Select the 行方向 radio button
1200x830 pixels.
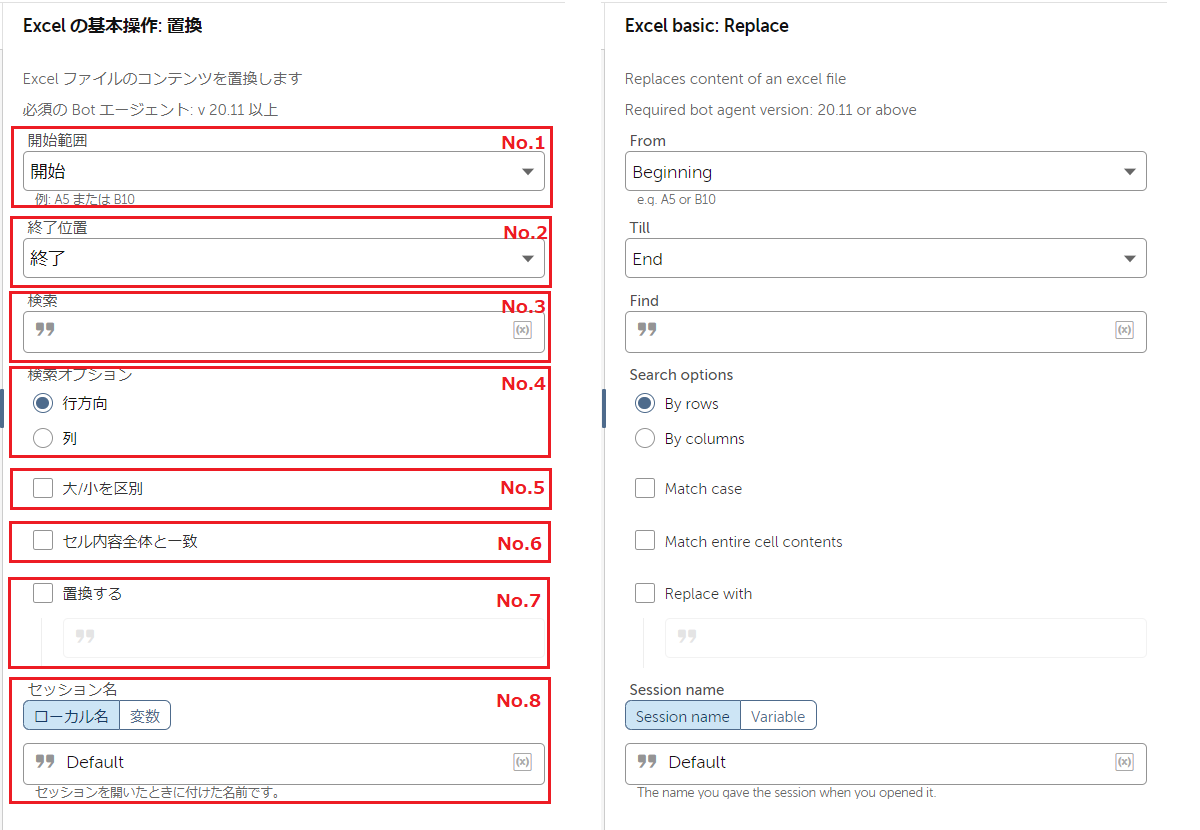(x=43, y=404)
